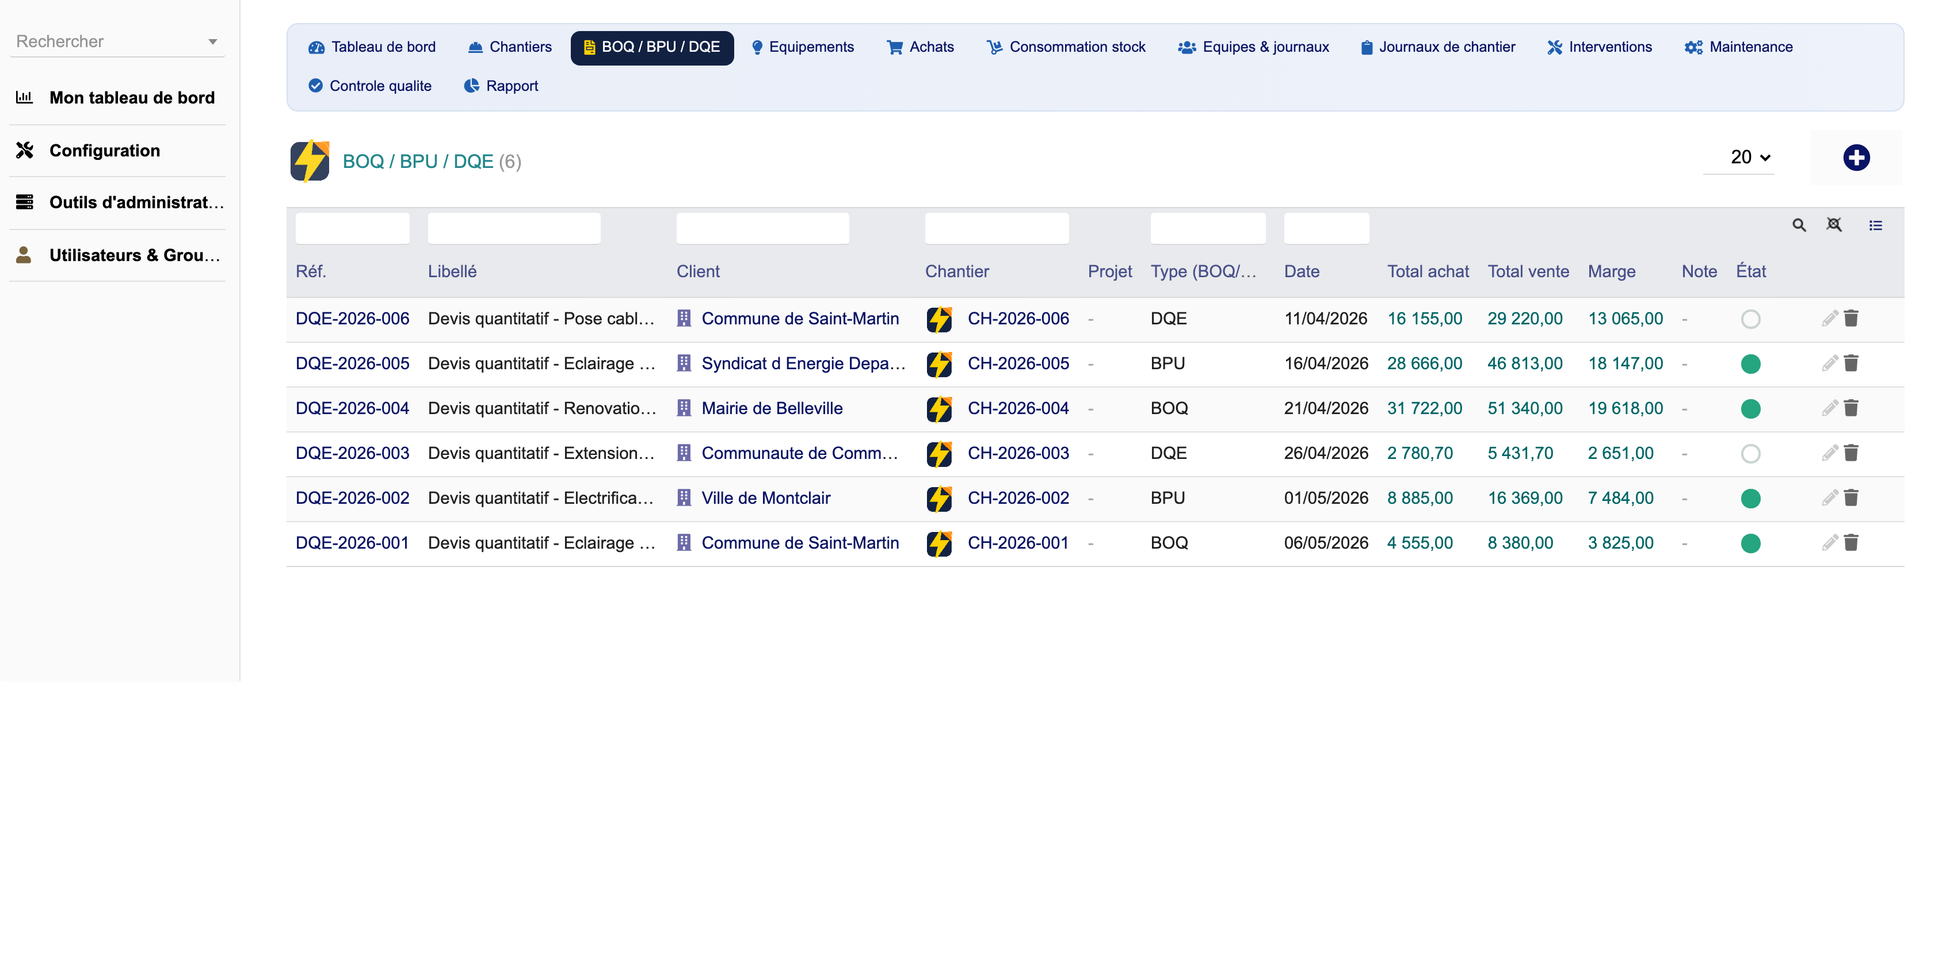Image resolution: width=1946 pixels, height=980 pixels.
Task: Switch to Consommation stock tab
Action: coord(1066,48)
